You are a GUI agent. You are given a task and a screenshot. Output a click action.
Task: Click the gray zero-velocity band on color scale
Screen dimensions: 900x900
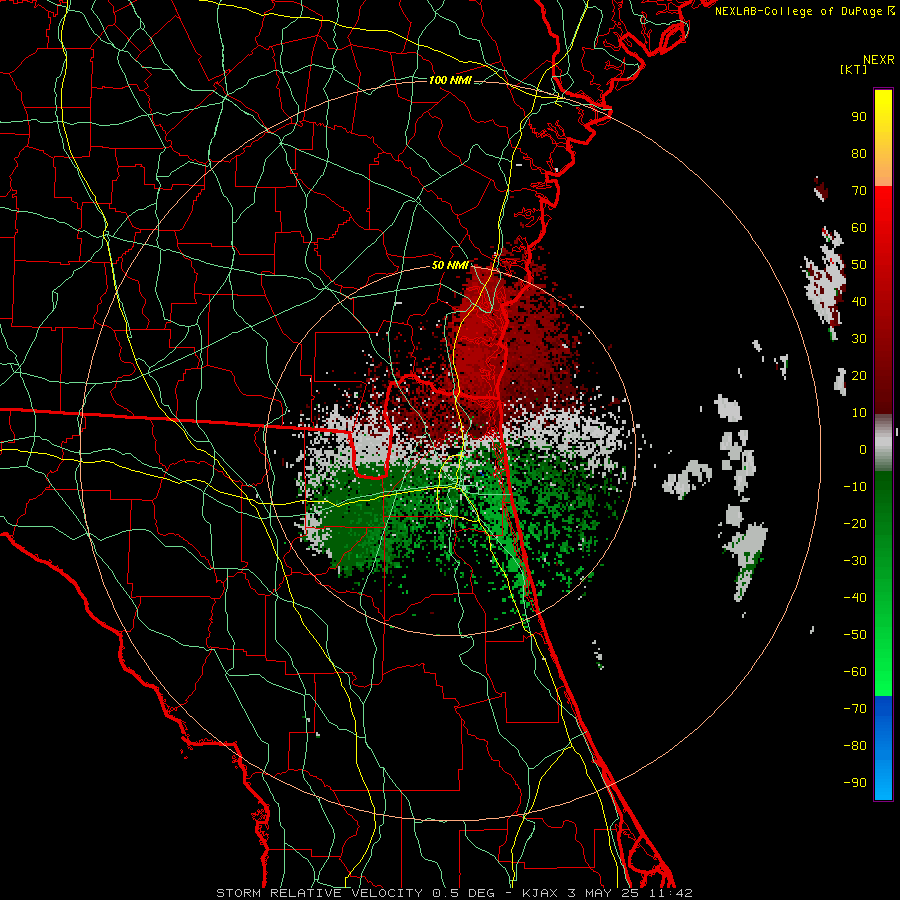pyautogui.click(x=883, y=443)
